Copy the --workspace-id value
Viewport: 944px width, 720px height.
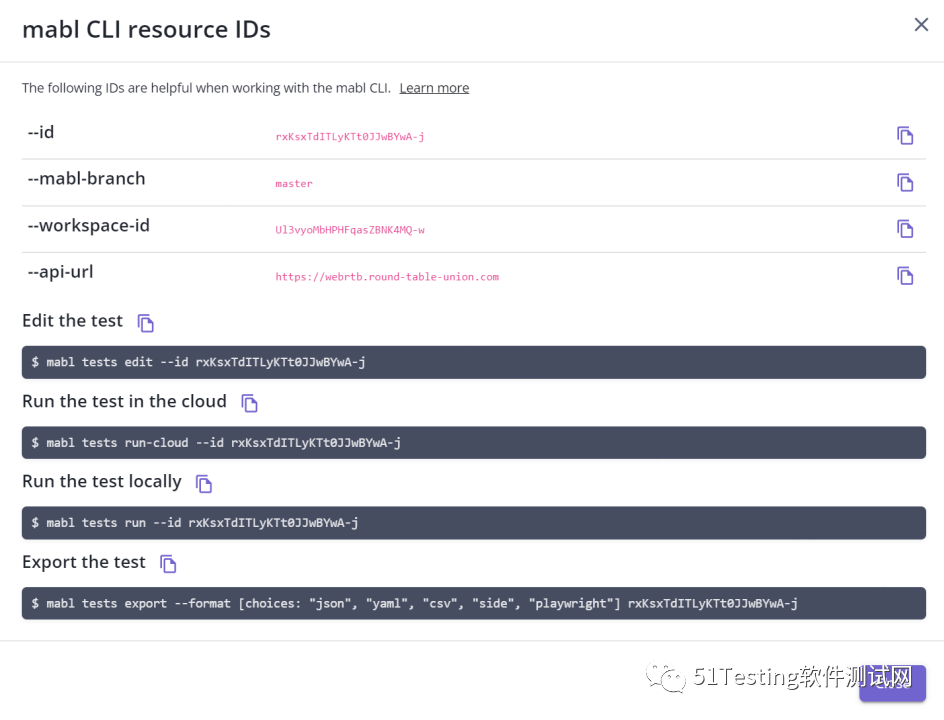pyautogui.click(x=905, y=229)
